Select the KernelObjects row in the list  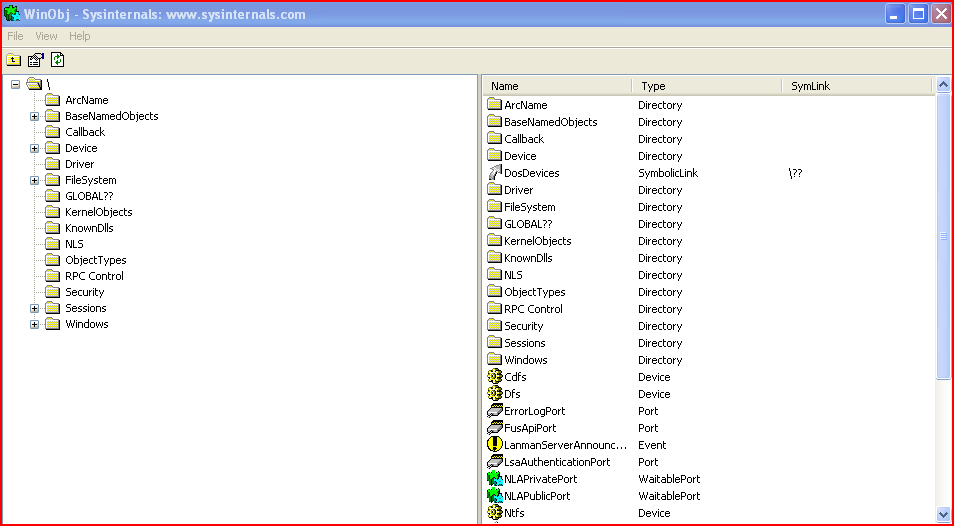click(709, 241)
